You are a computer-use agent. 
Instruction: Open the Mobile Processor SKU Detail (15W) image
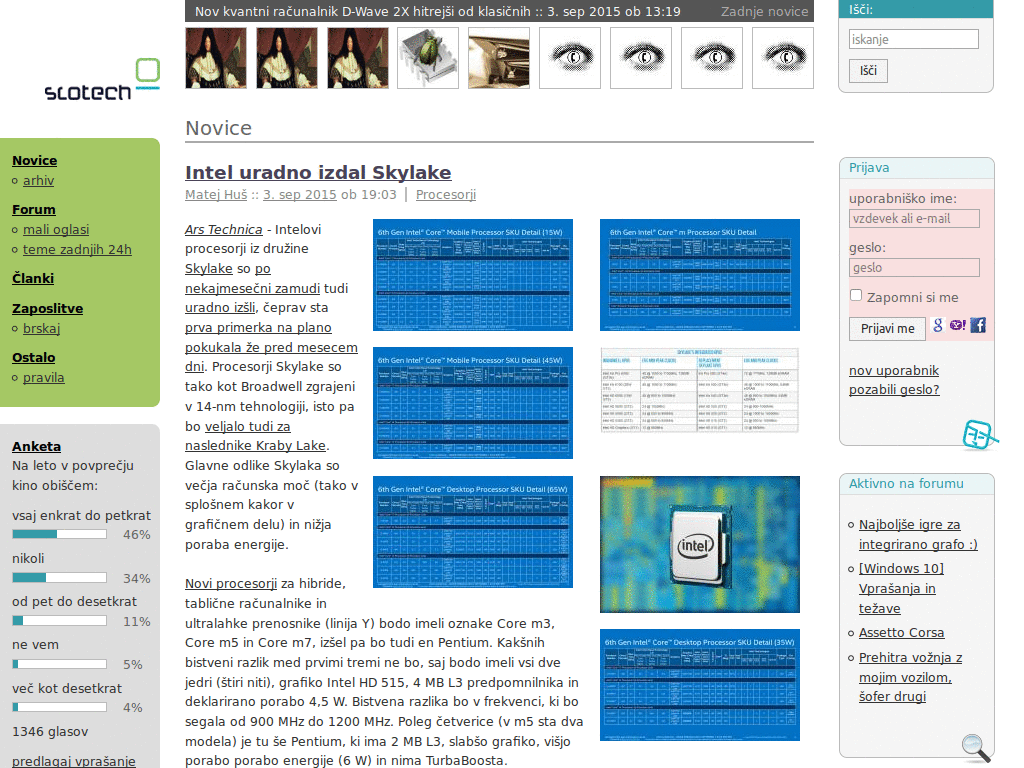[x=473, y=275]
